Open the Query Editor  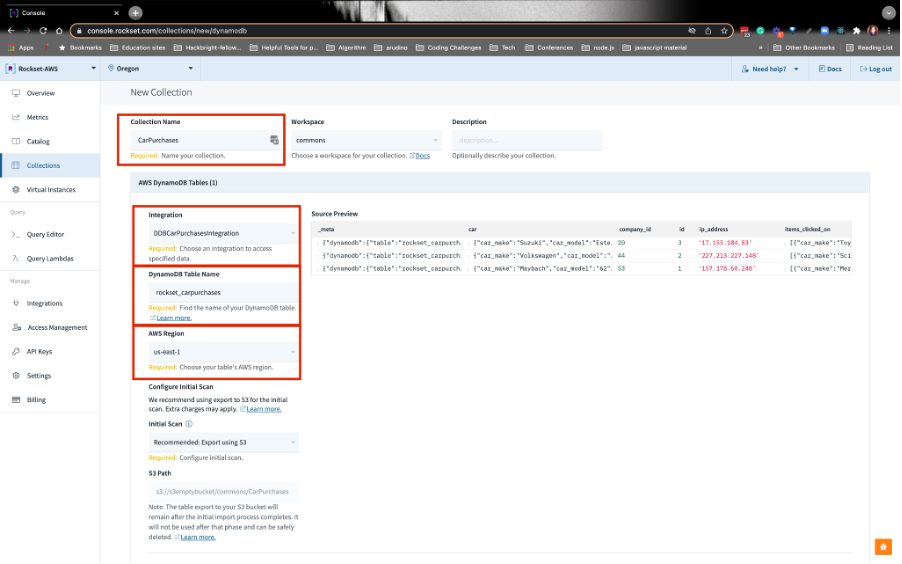(x=45, y=235)
